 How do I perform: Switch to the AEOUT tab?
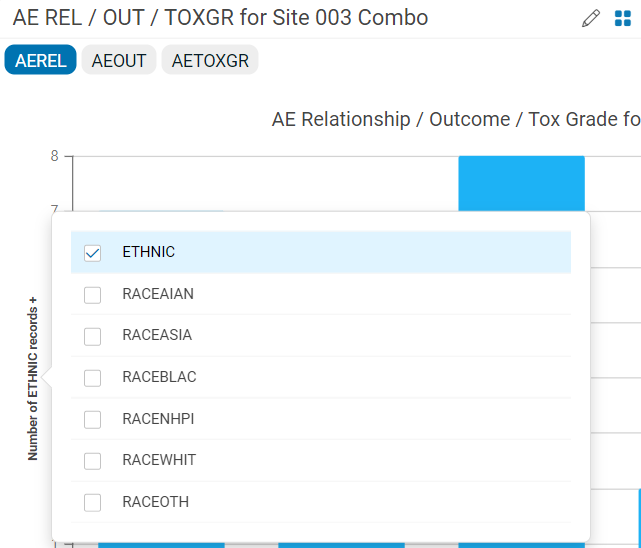coord(119,60)
